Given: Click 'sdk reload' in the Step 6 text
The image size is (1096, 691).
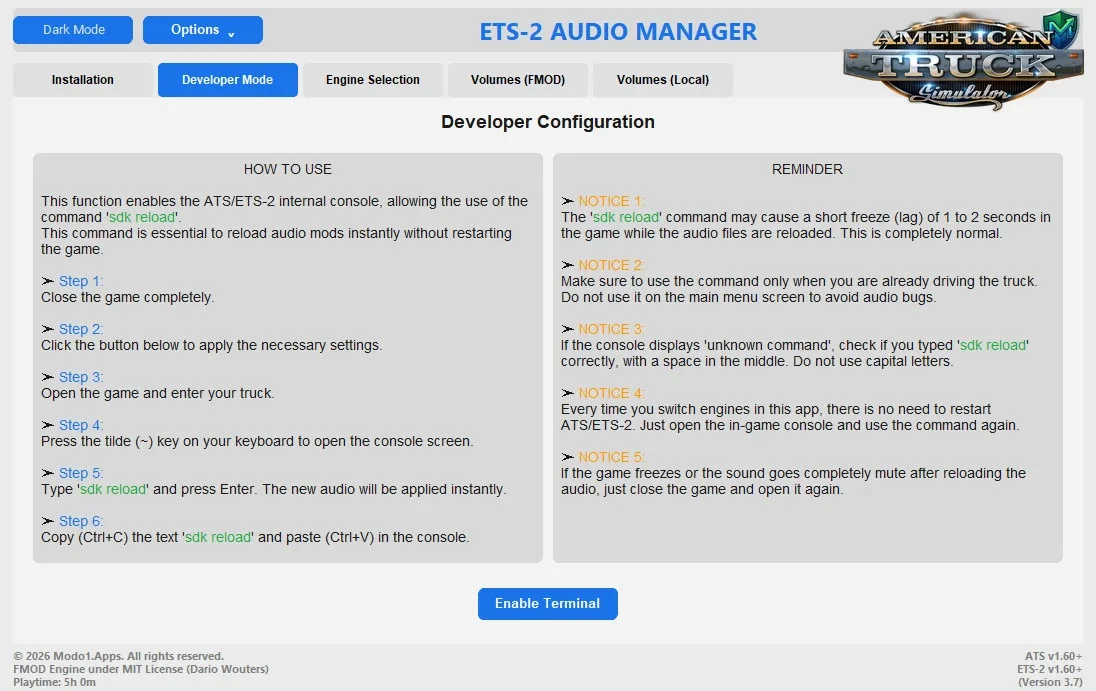Looking at the screenshot, I should tap(217, 537).
